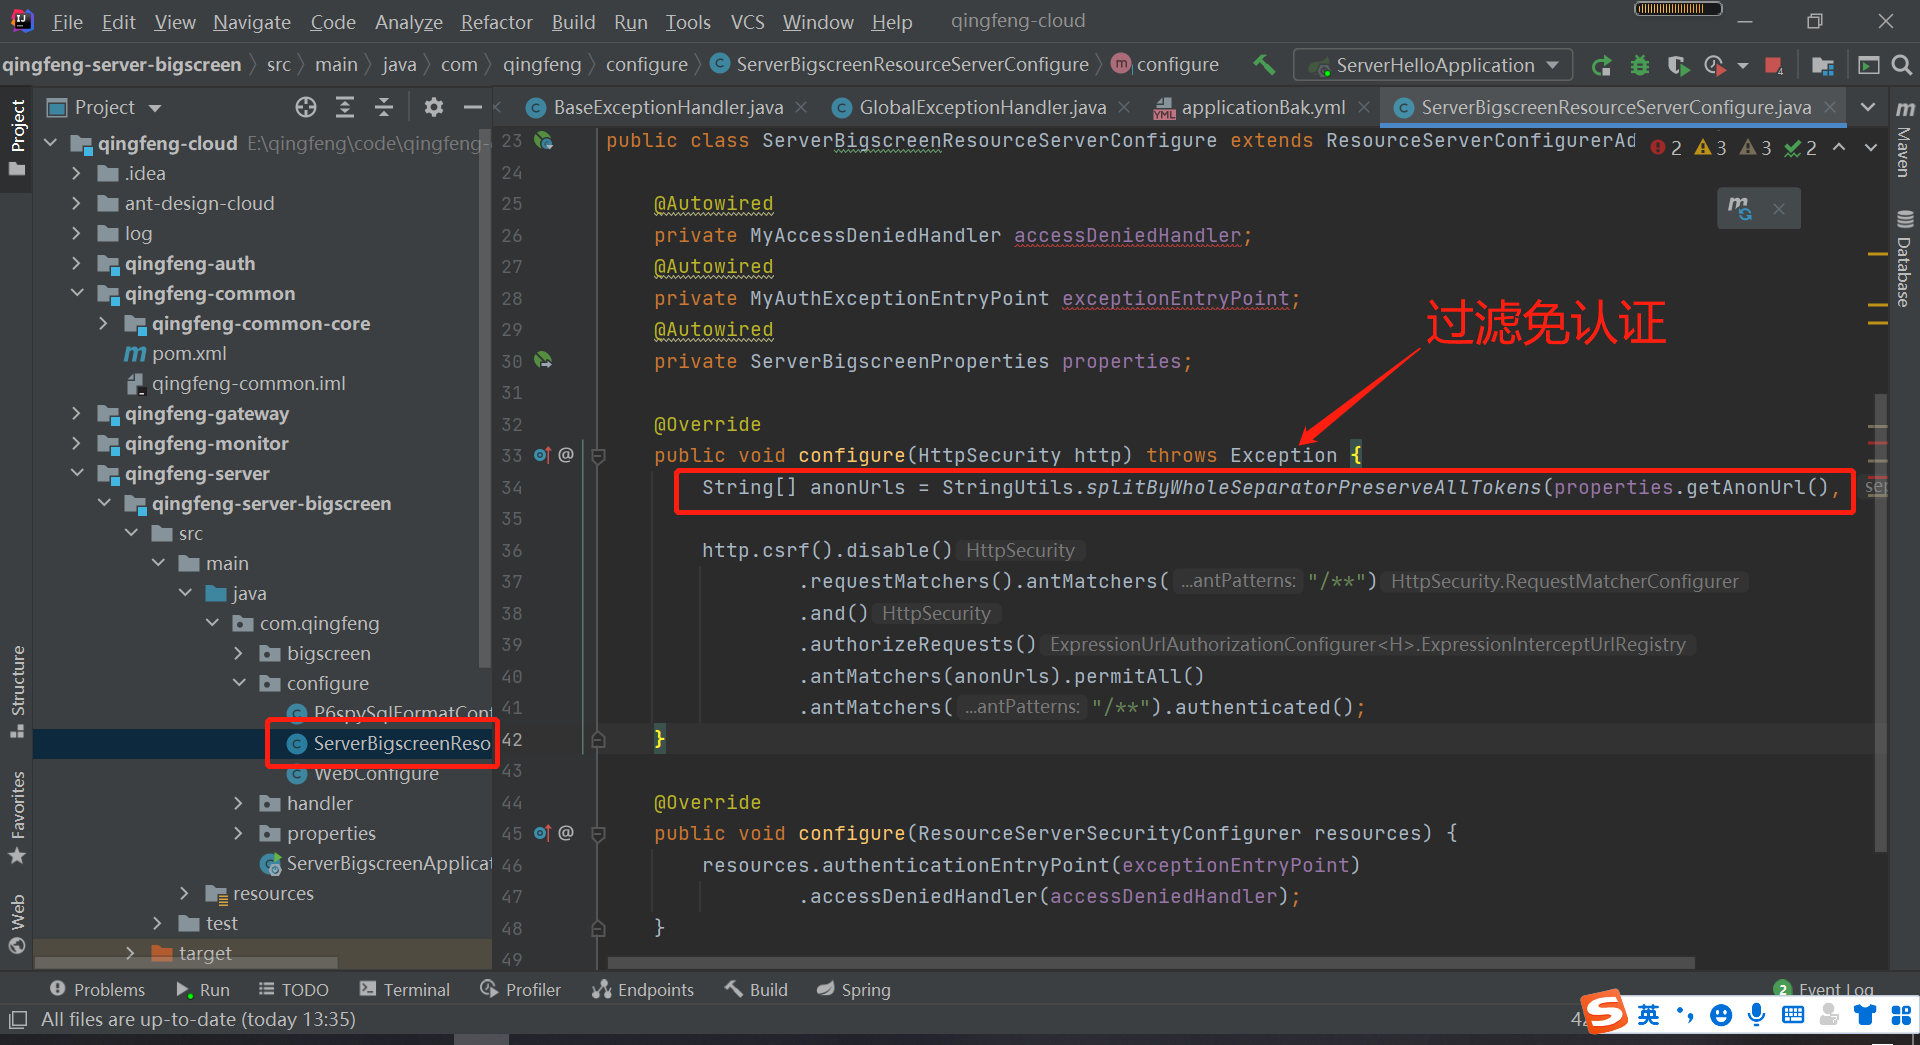The height and width of the screenshot is (1045, 1920).
Task: Expand the .idea folder
Action: coord(76,174)
